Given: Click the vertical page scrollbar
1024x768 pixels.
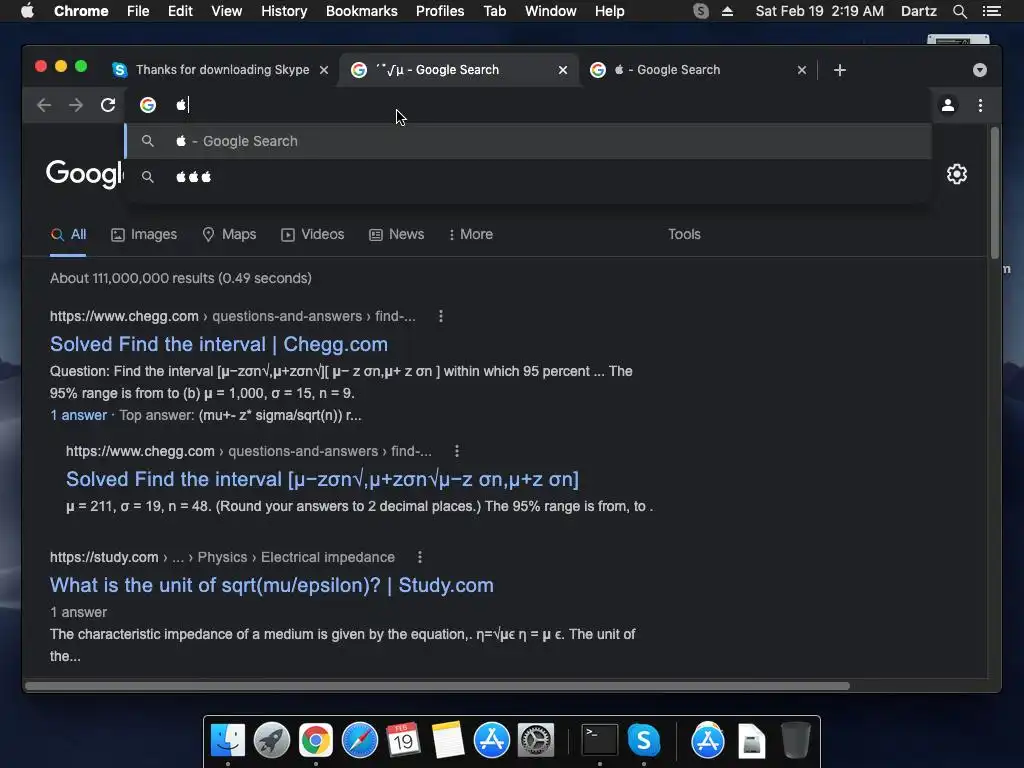Looking at the screenshot, I should (x=995, y=193).
